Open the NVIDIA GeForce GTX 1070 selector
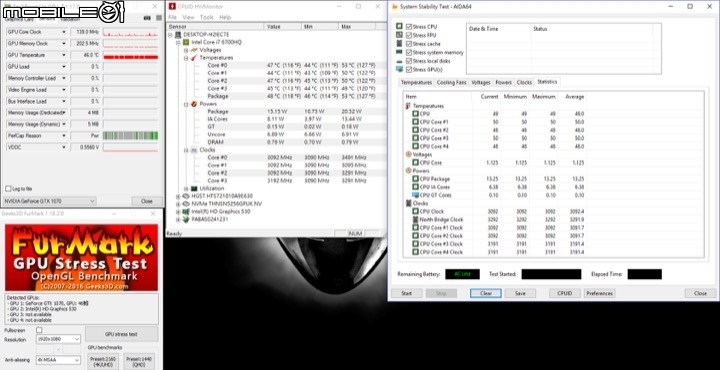The image size is (720, 370). pyautogui.click(x=49, y=201)
